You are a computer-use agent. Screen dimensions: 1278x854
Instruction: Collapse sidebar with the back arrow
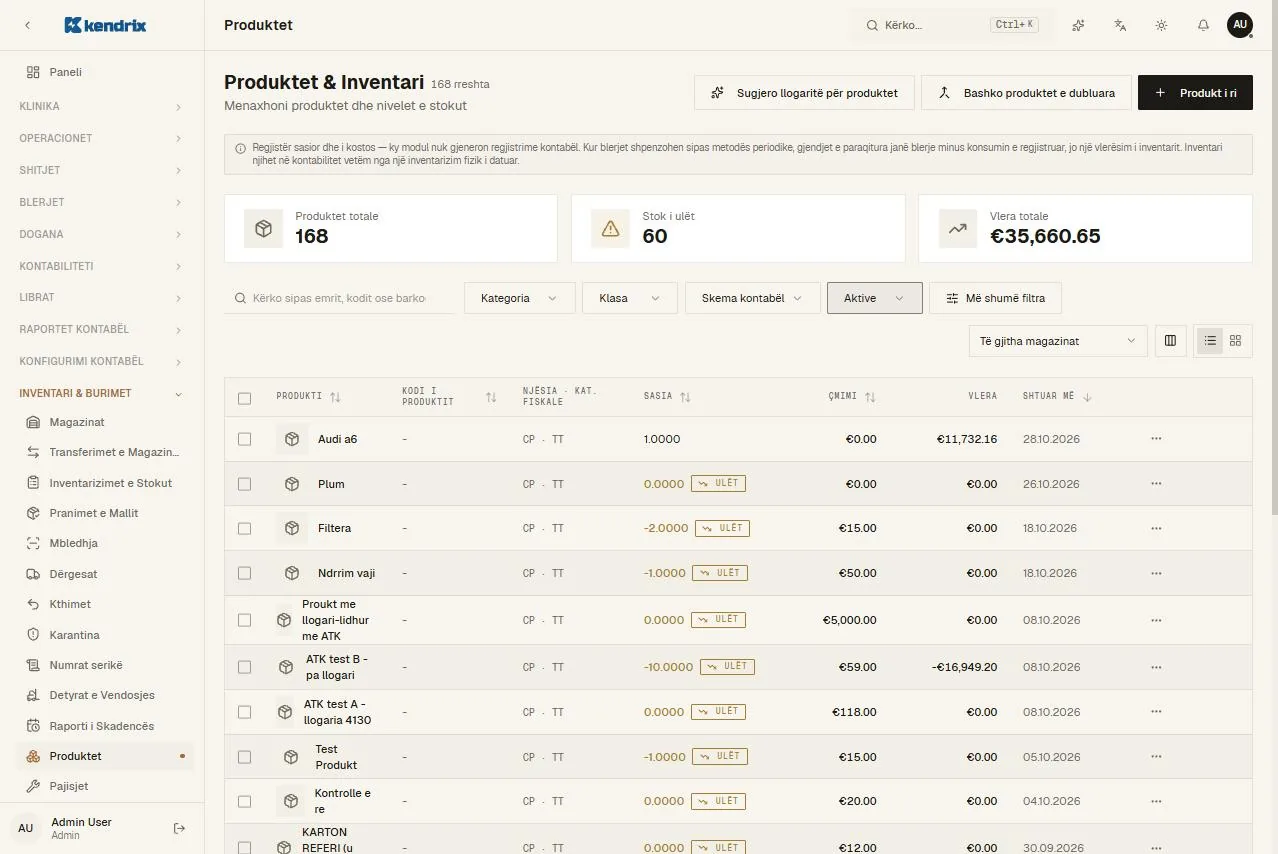[x=27, y=25]
